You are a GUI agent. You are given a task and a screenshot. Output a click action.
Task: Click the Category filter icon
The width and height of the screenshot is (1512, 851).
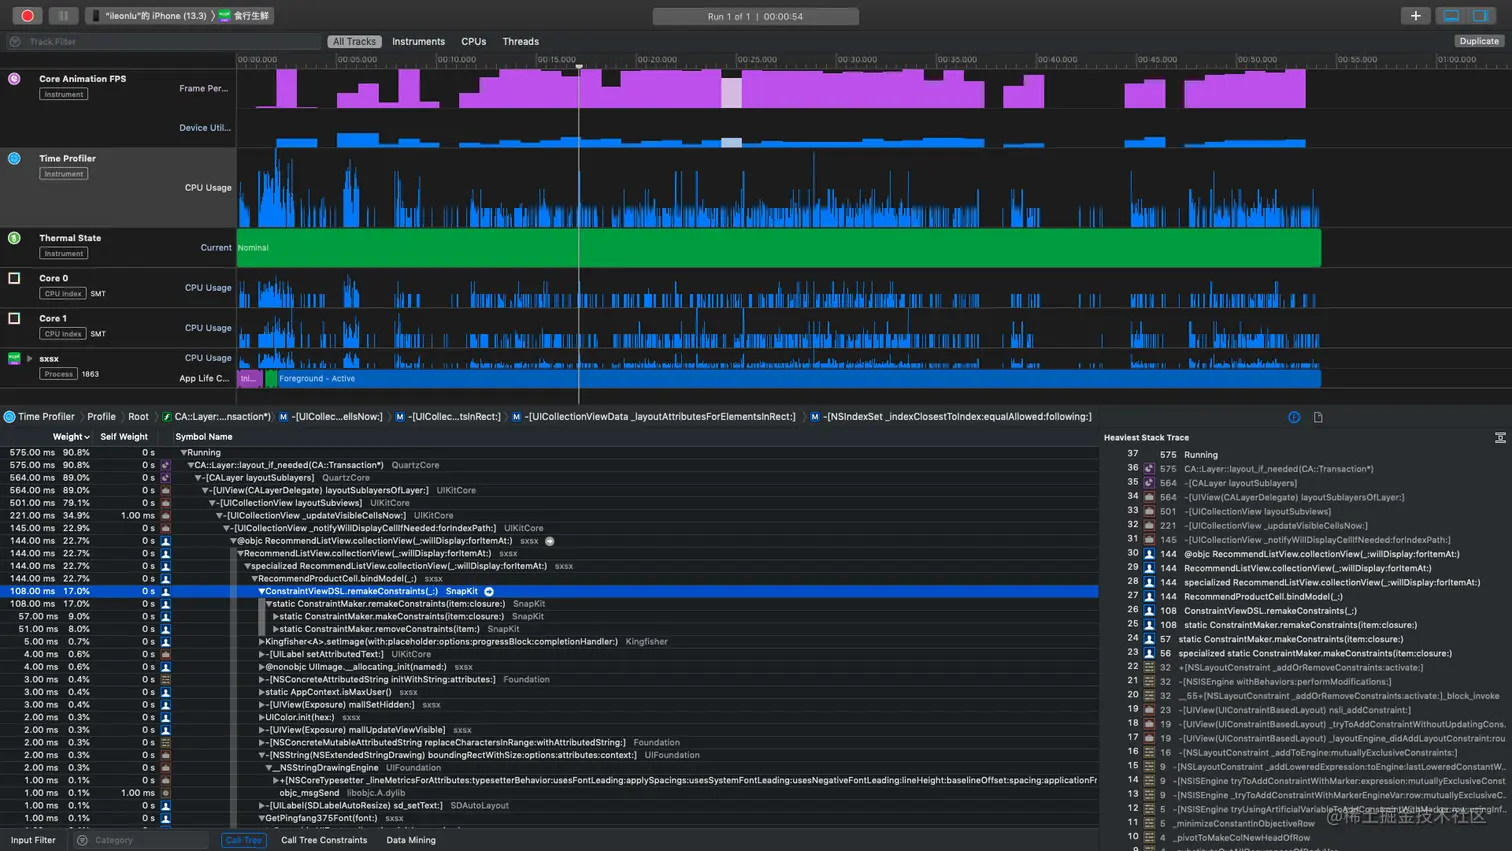82,840
